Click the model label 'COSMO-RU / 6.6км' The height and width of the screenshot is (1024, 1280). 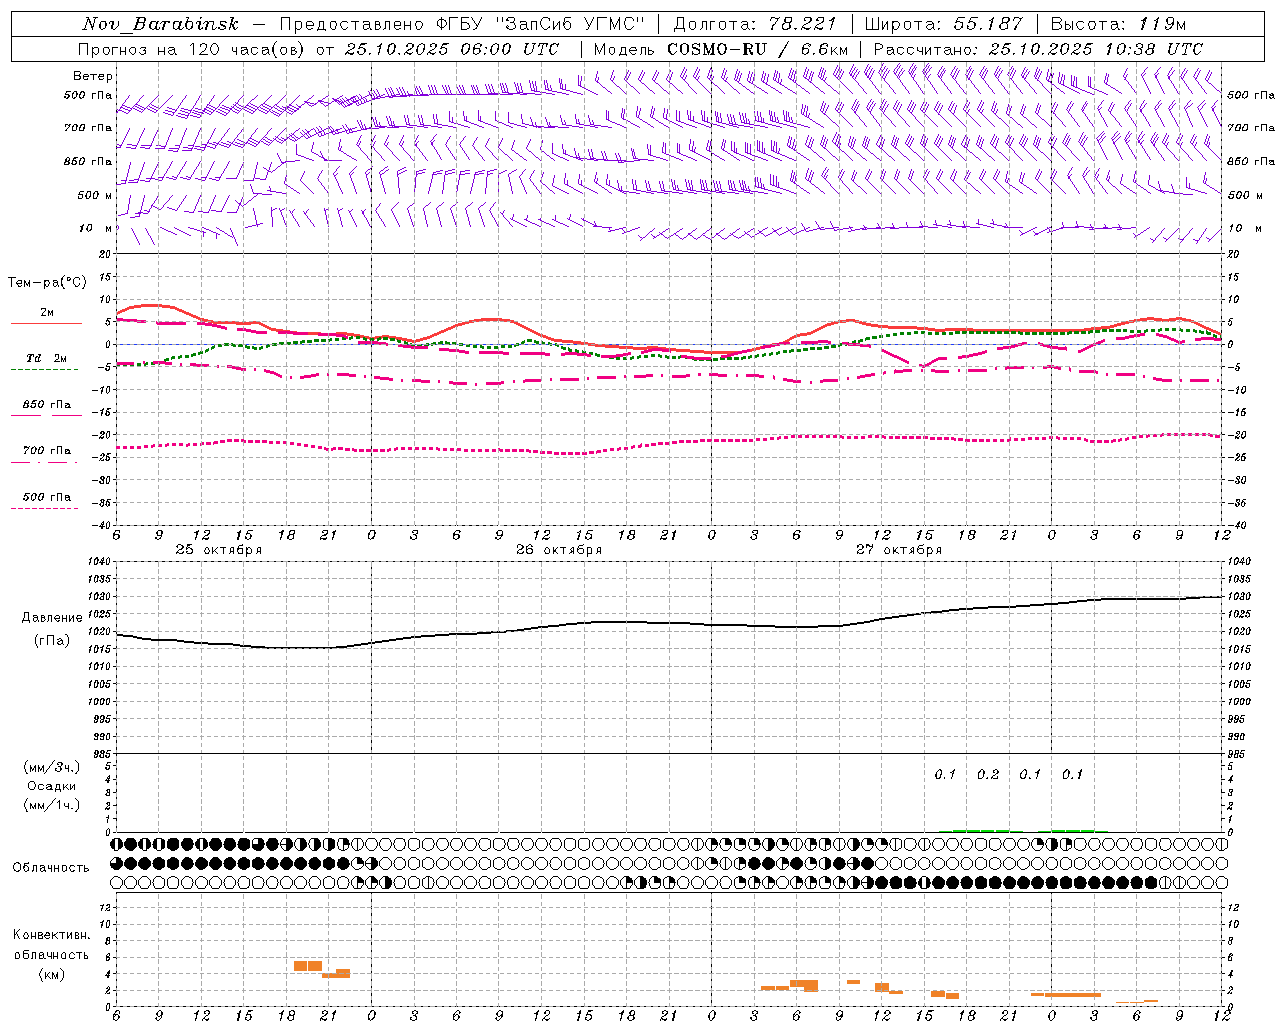click(x=758, y=49)
